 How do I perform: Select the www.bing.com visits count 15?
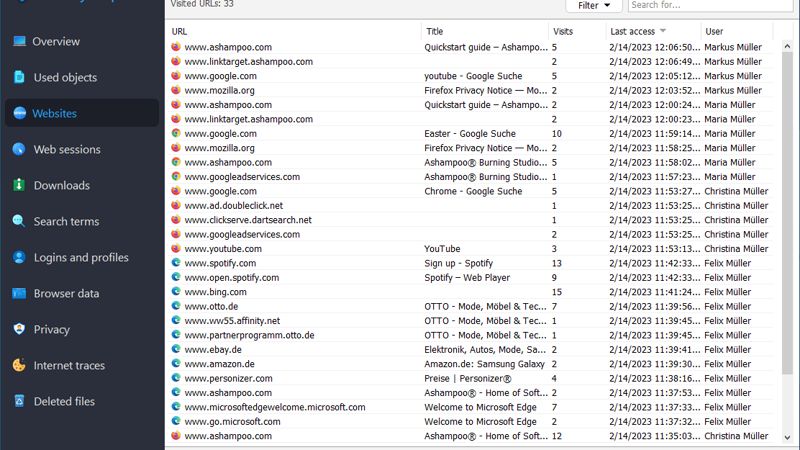click(556, 292)
